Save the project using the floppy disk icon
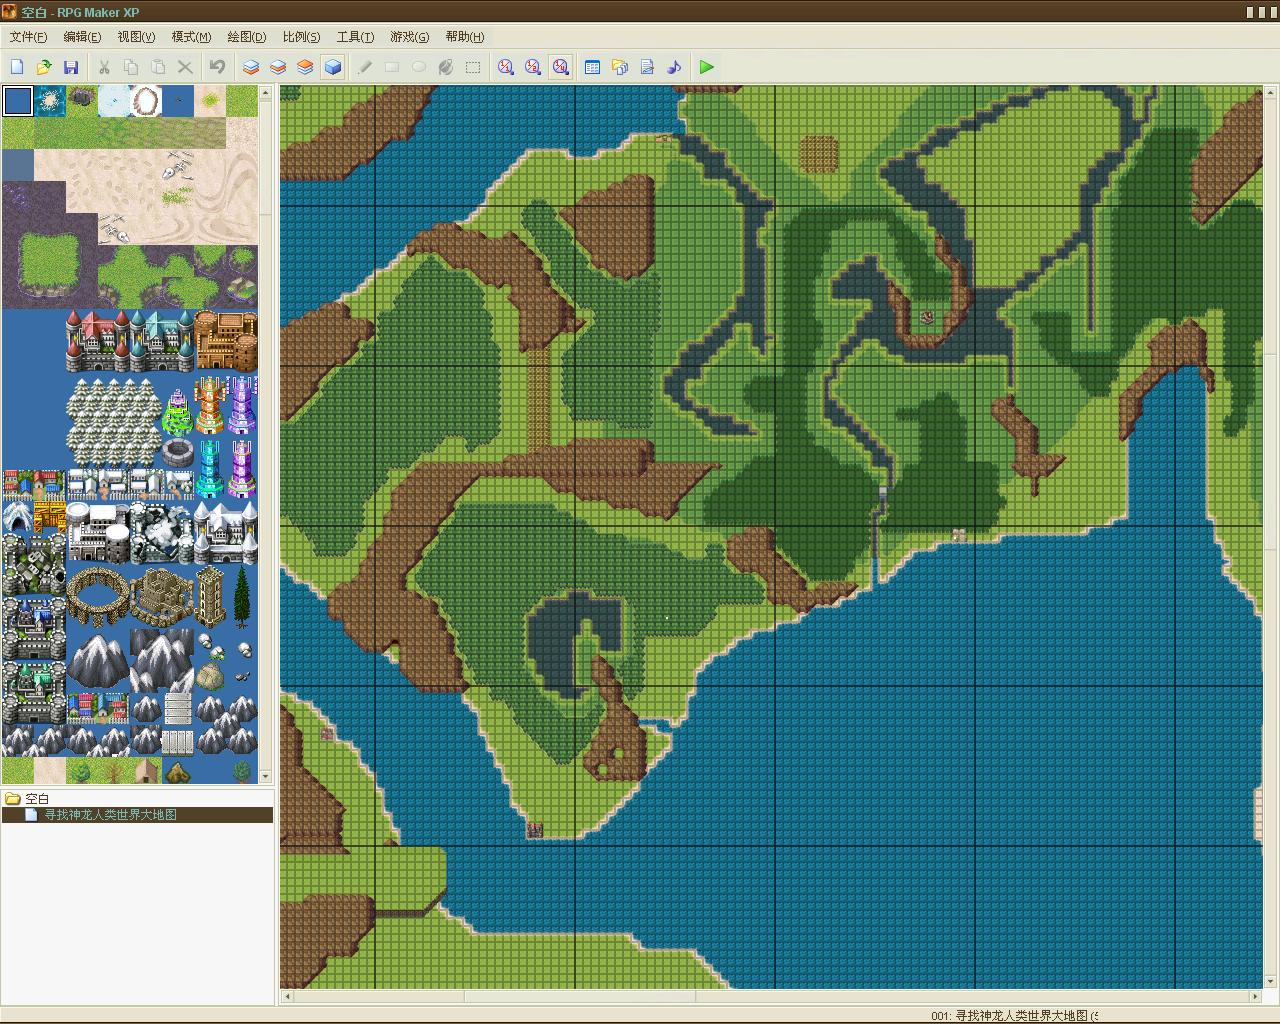This screenshot has height=1024, width=1280. tap(71, 67)
